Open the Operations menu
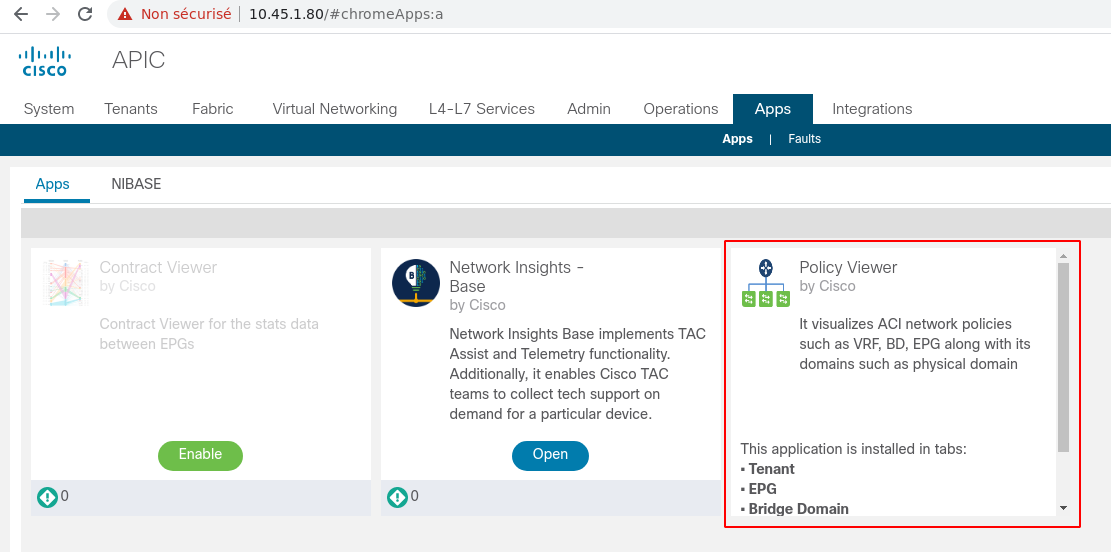 pos(681,109)
